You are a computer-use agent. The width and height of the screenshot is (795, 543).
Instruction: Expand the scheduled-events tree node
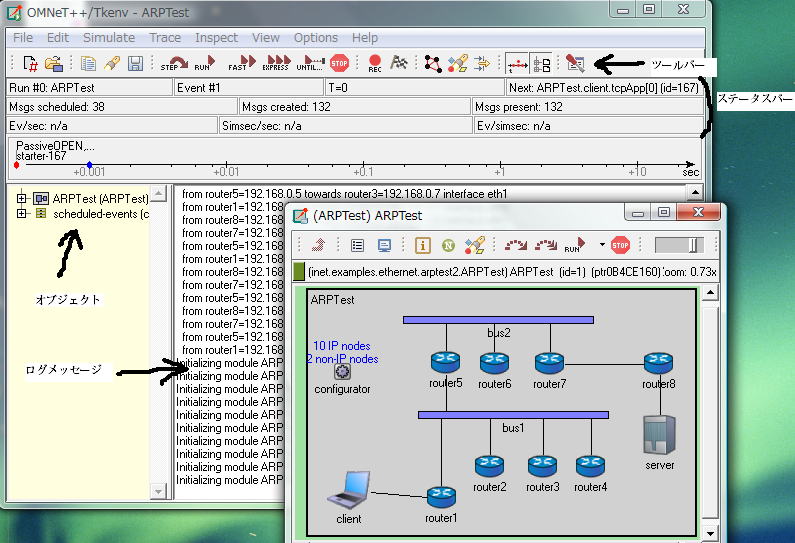[21, 213]
